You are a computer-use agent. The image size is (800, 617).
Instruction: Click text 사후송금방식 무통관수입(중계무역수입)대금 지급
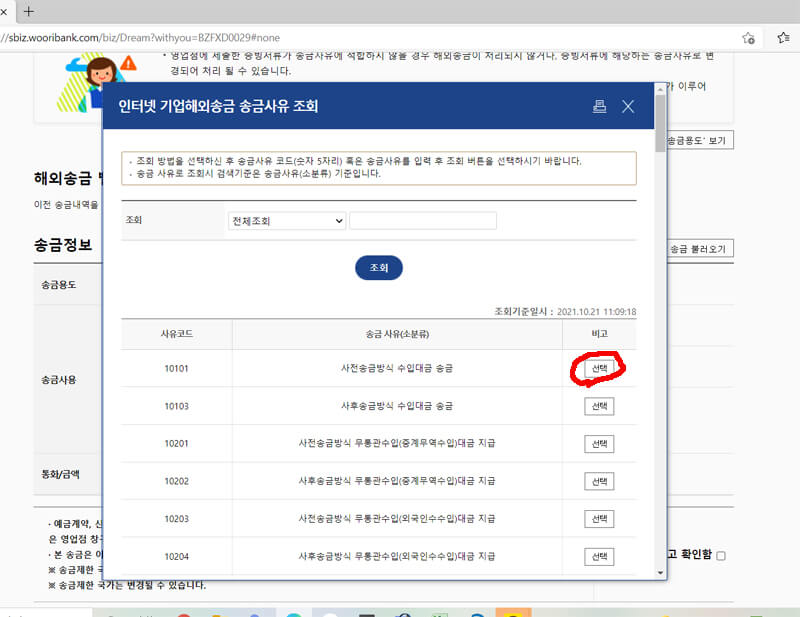point(397,481)
